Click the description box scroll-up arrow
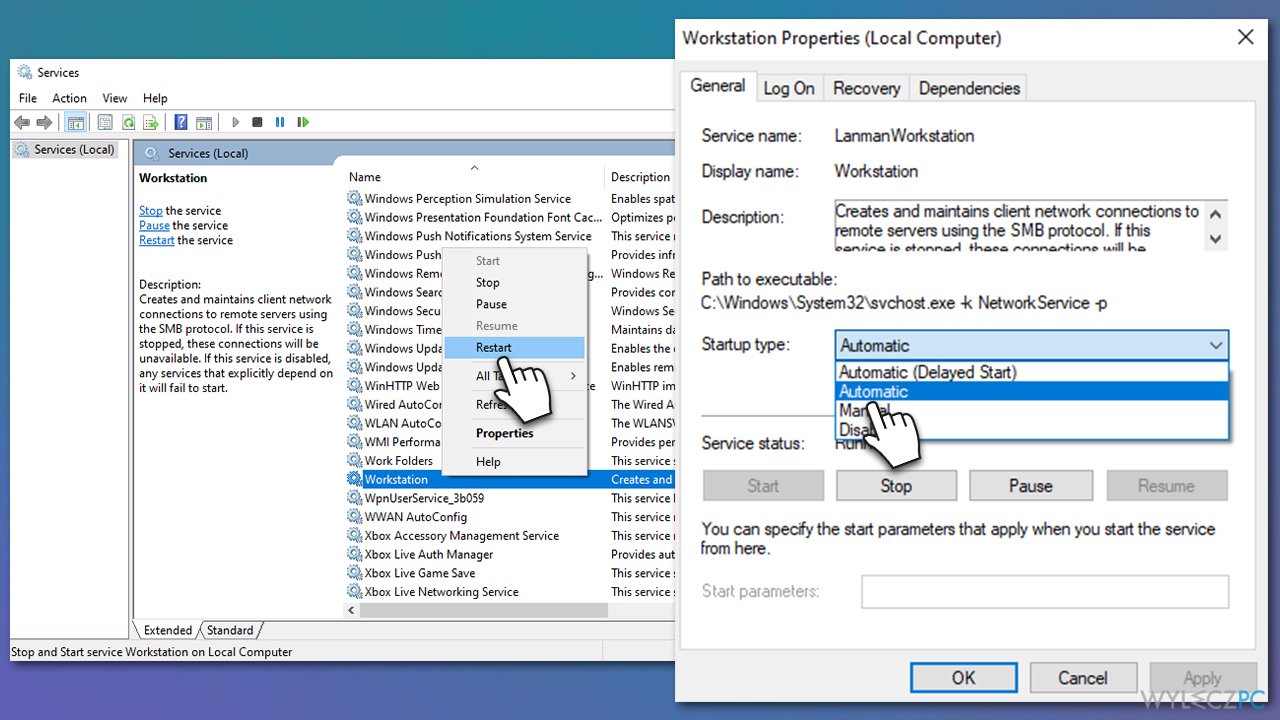The image size is (1280, 720). click(1215, 213)
